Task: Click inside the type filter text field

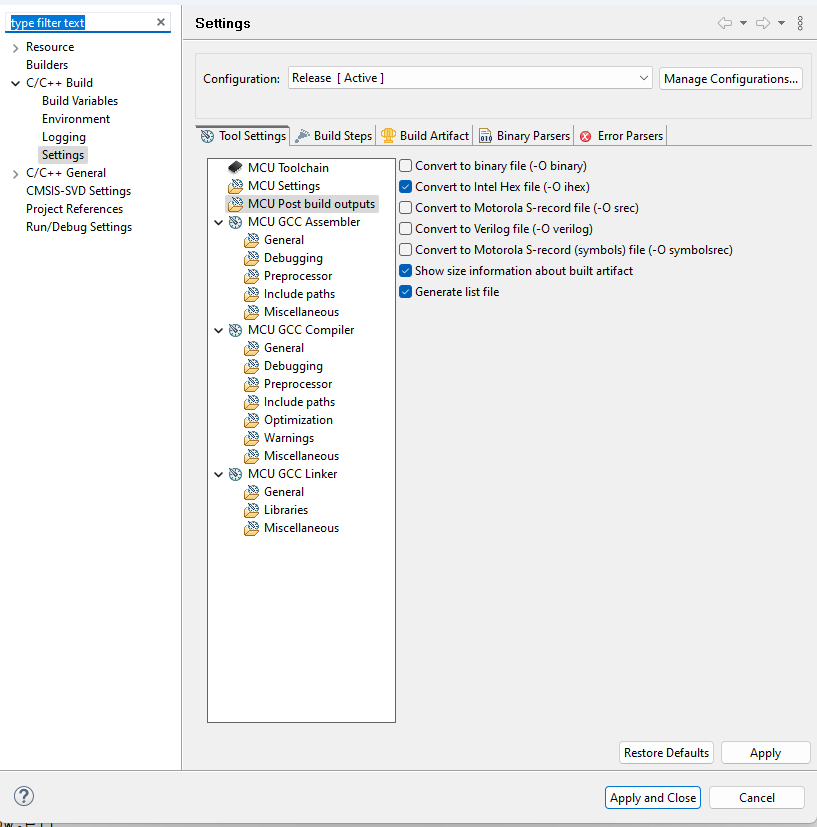Action: tap(80, 21)
